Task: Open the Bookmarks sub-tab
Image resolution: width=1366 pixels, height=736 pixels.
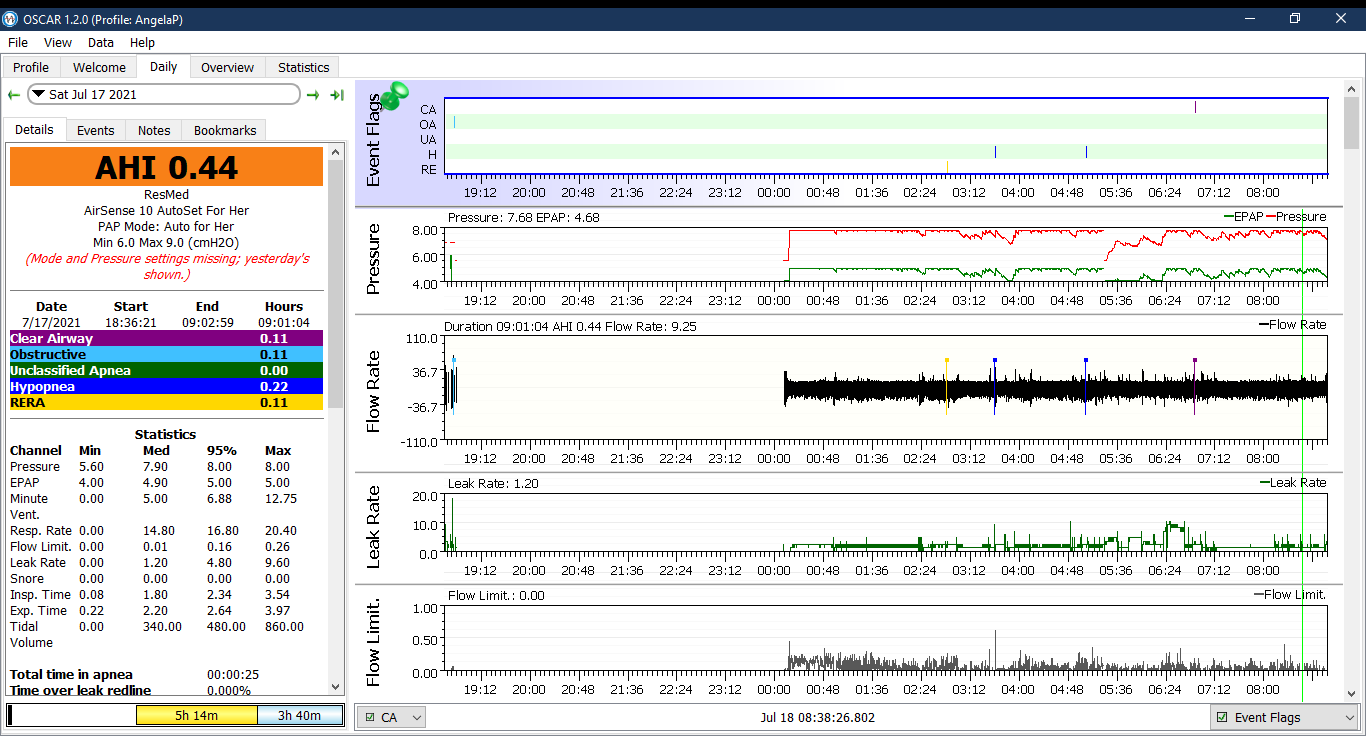Action: pyautogui.click(x=225, y=130)
